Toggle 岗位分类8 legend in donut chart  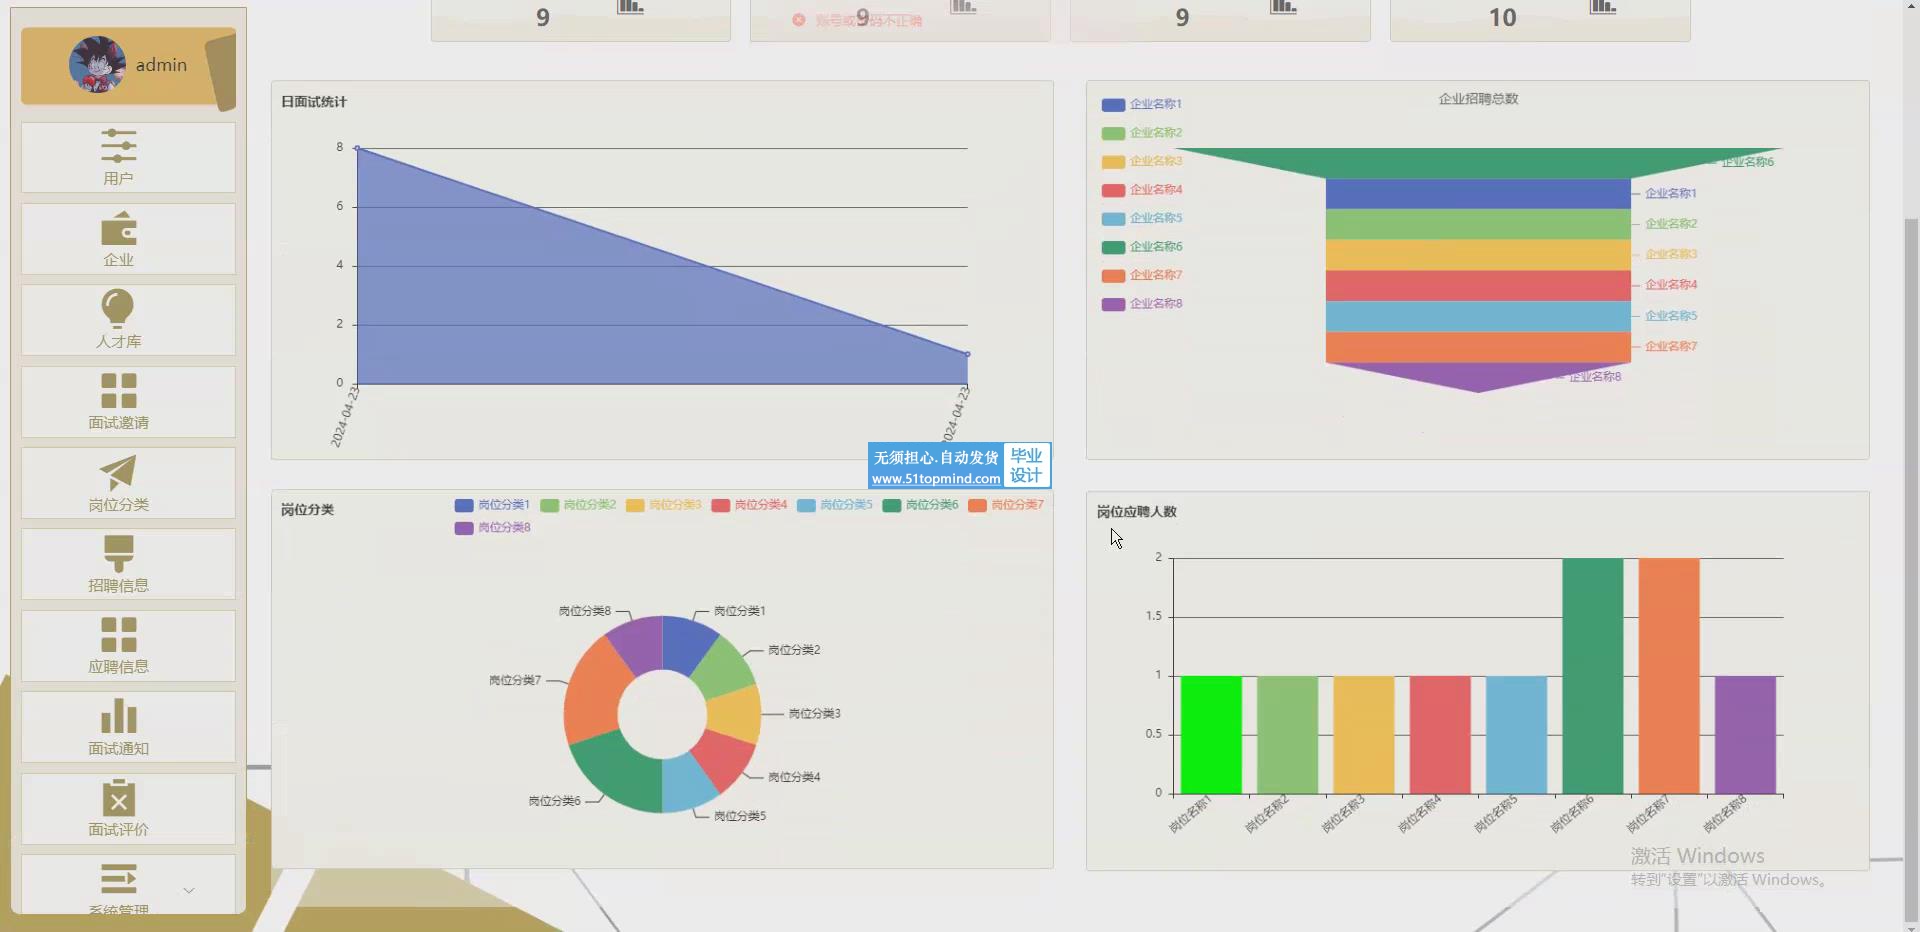pos(492,528)
